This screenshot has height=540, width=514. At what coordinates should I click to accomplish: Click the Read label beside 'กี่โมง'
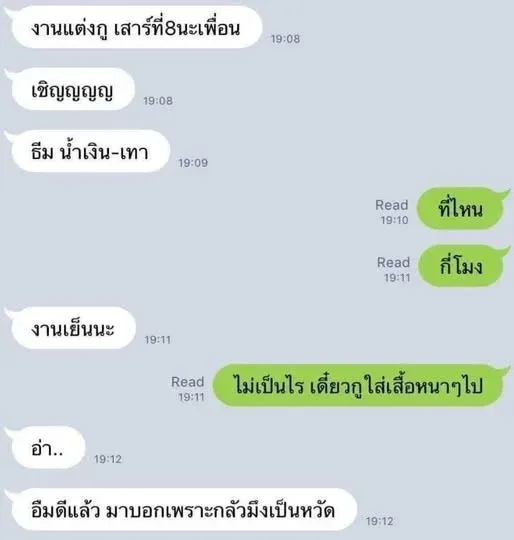[394, 262]
